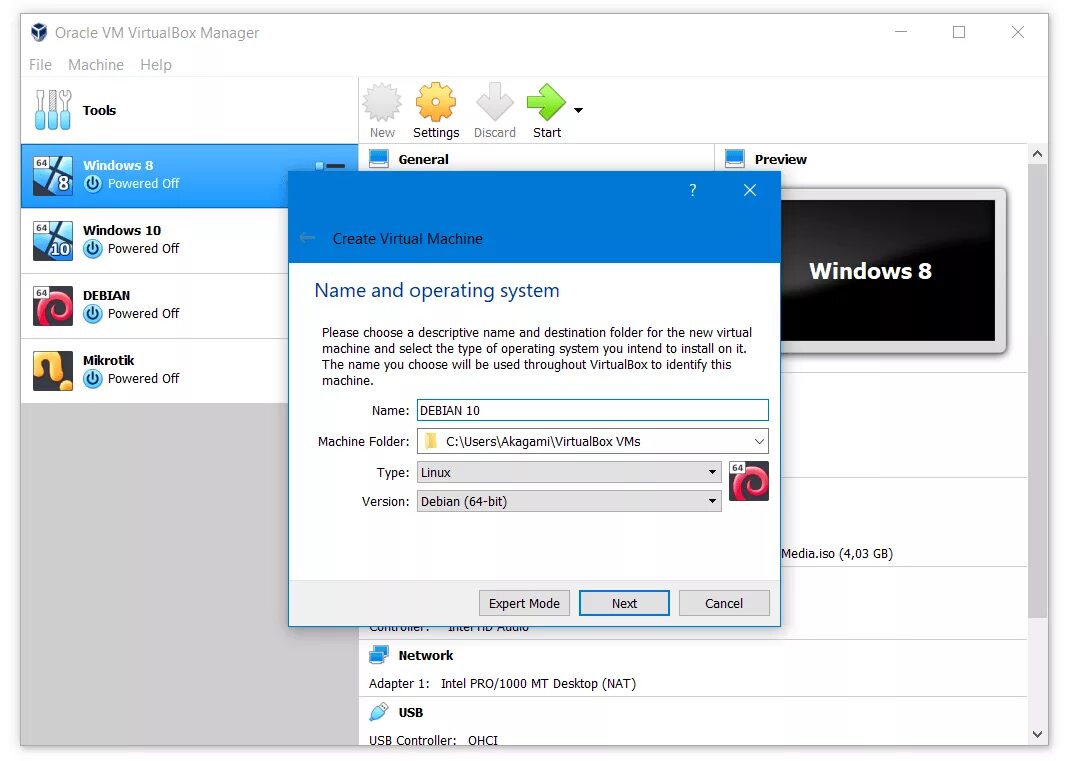
Task: Click the dialog help question mark
Action: [x=692, y=190]
